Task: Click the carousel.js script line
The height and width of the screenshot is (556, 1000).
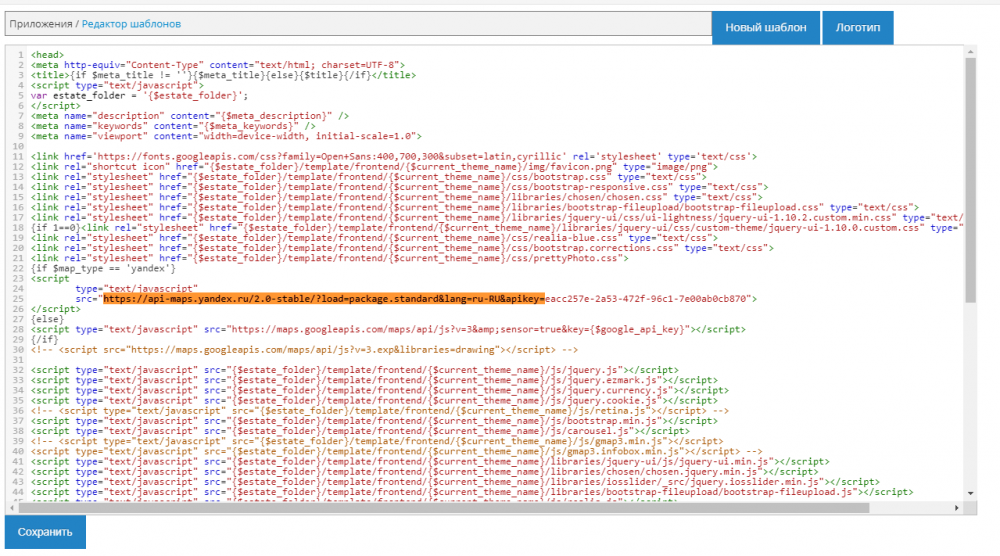Action: (x=360, y=431)
